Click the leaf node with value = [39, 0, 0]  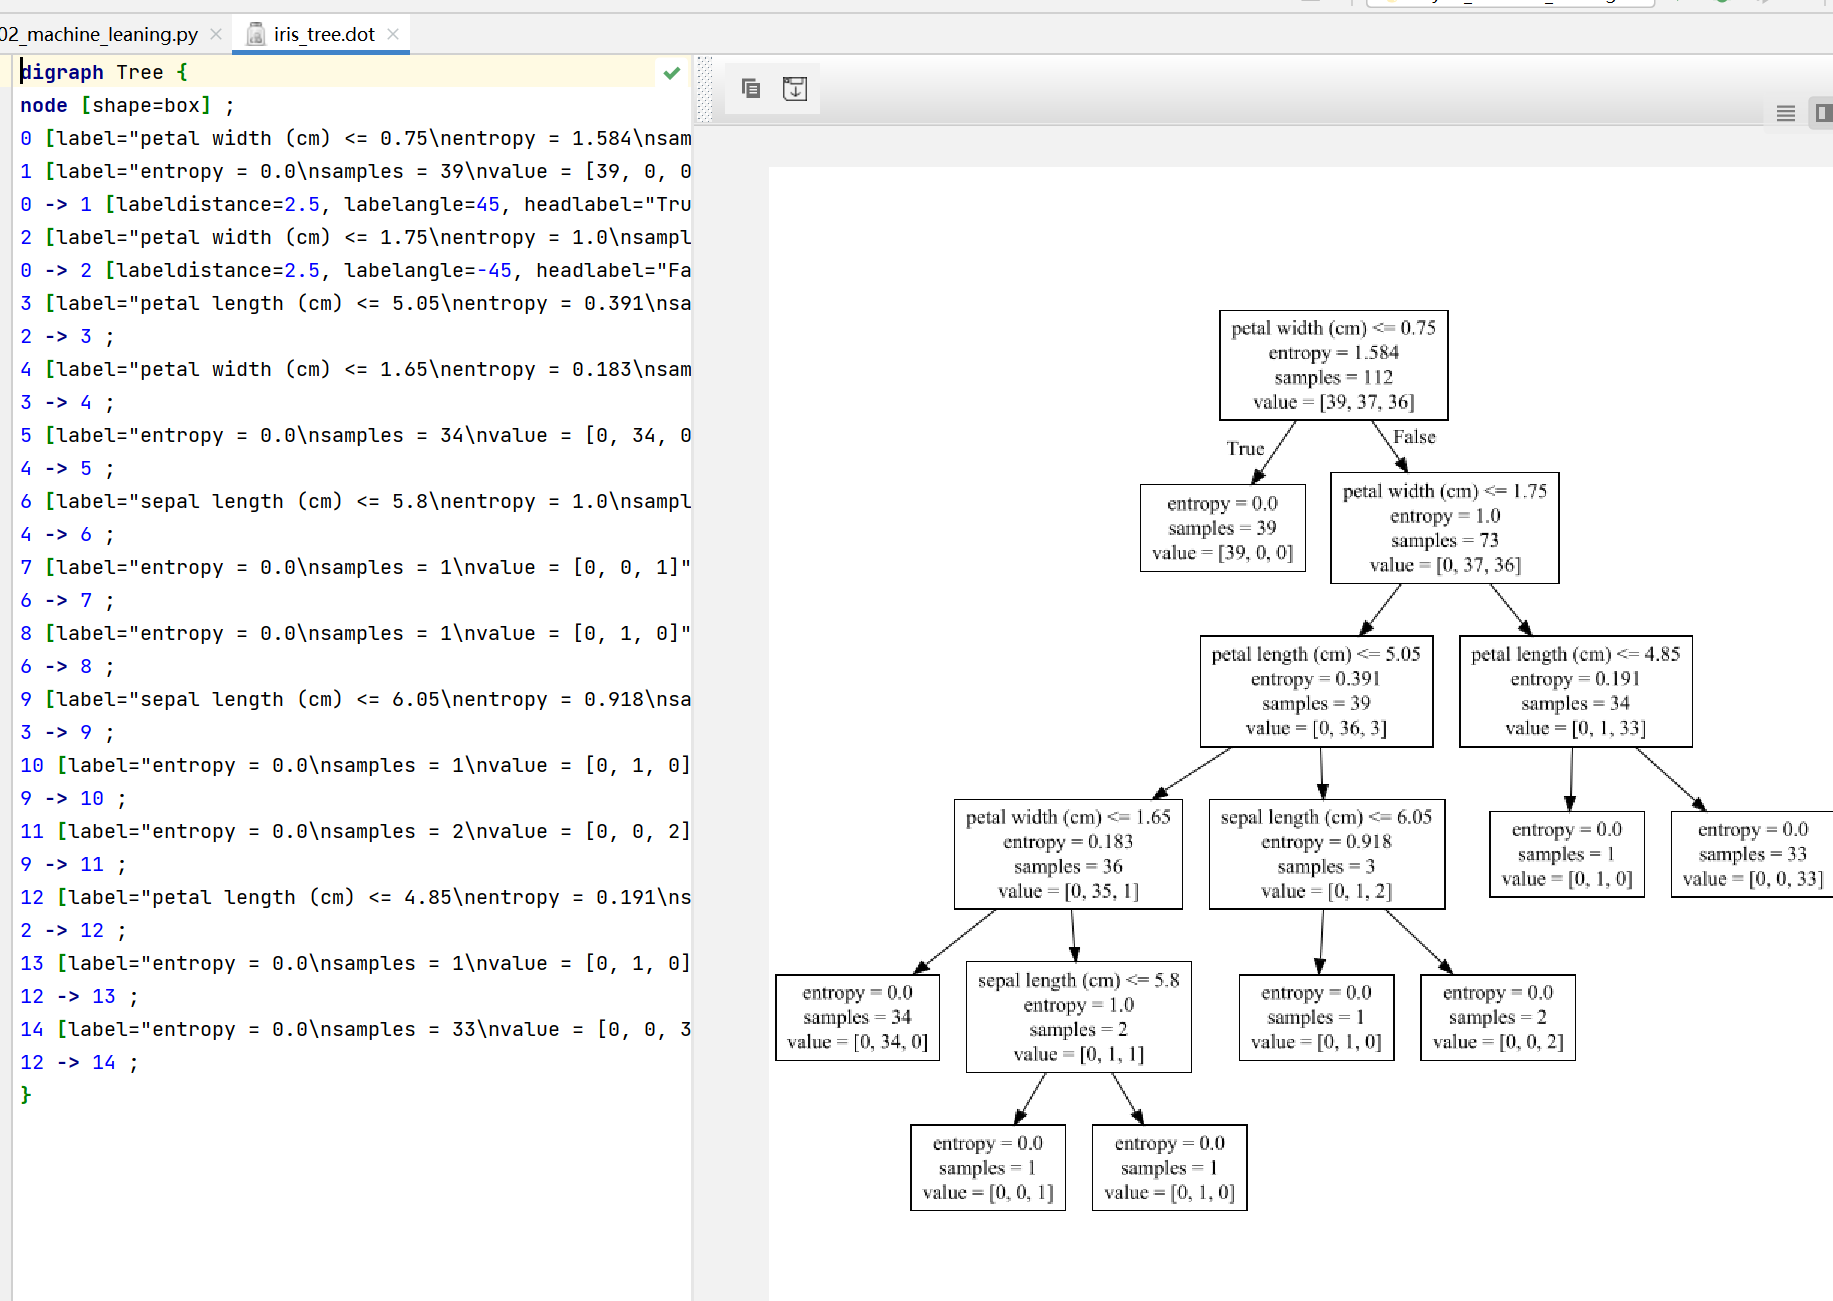point(1222,528)
